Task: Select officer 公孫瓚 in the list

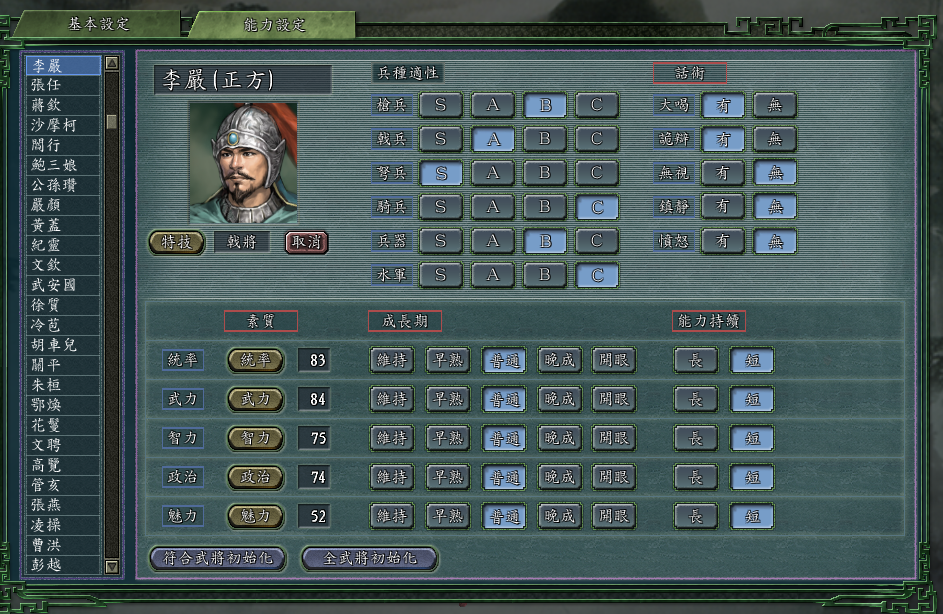Action: coord(63,185)
